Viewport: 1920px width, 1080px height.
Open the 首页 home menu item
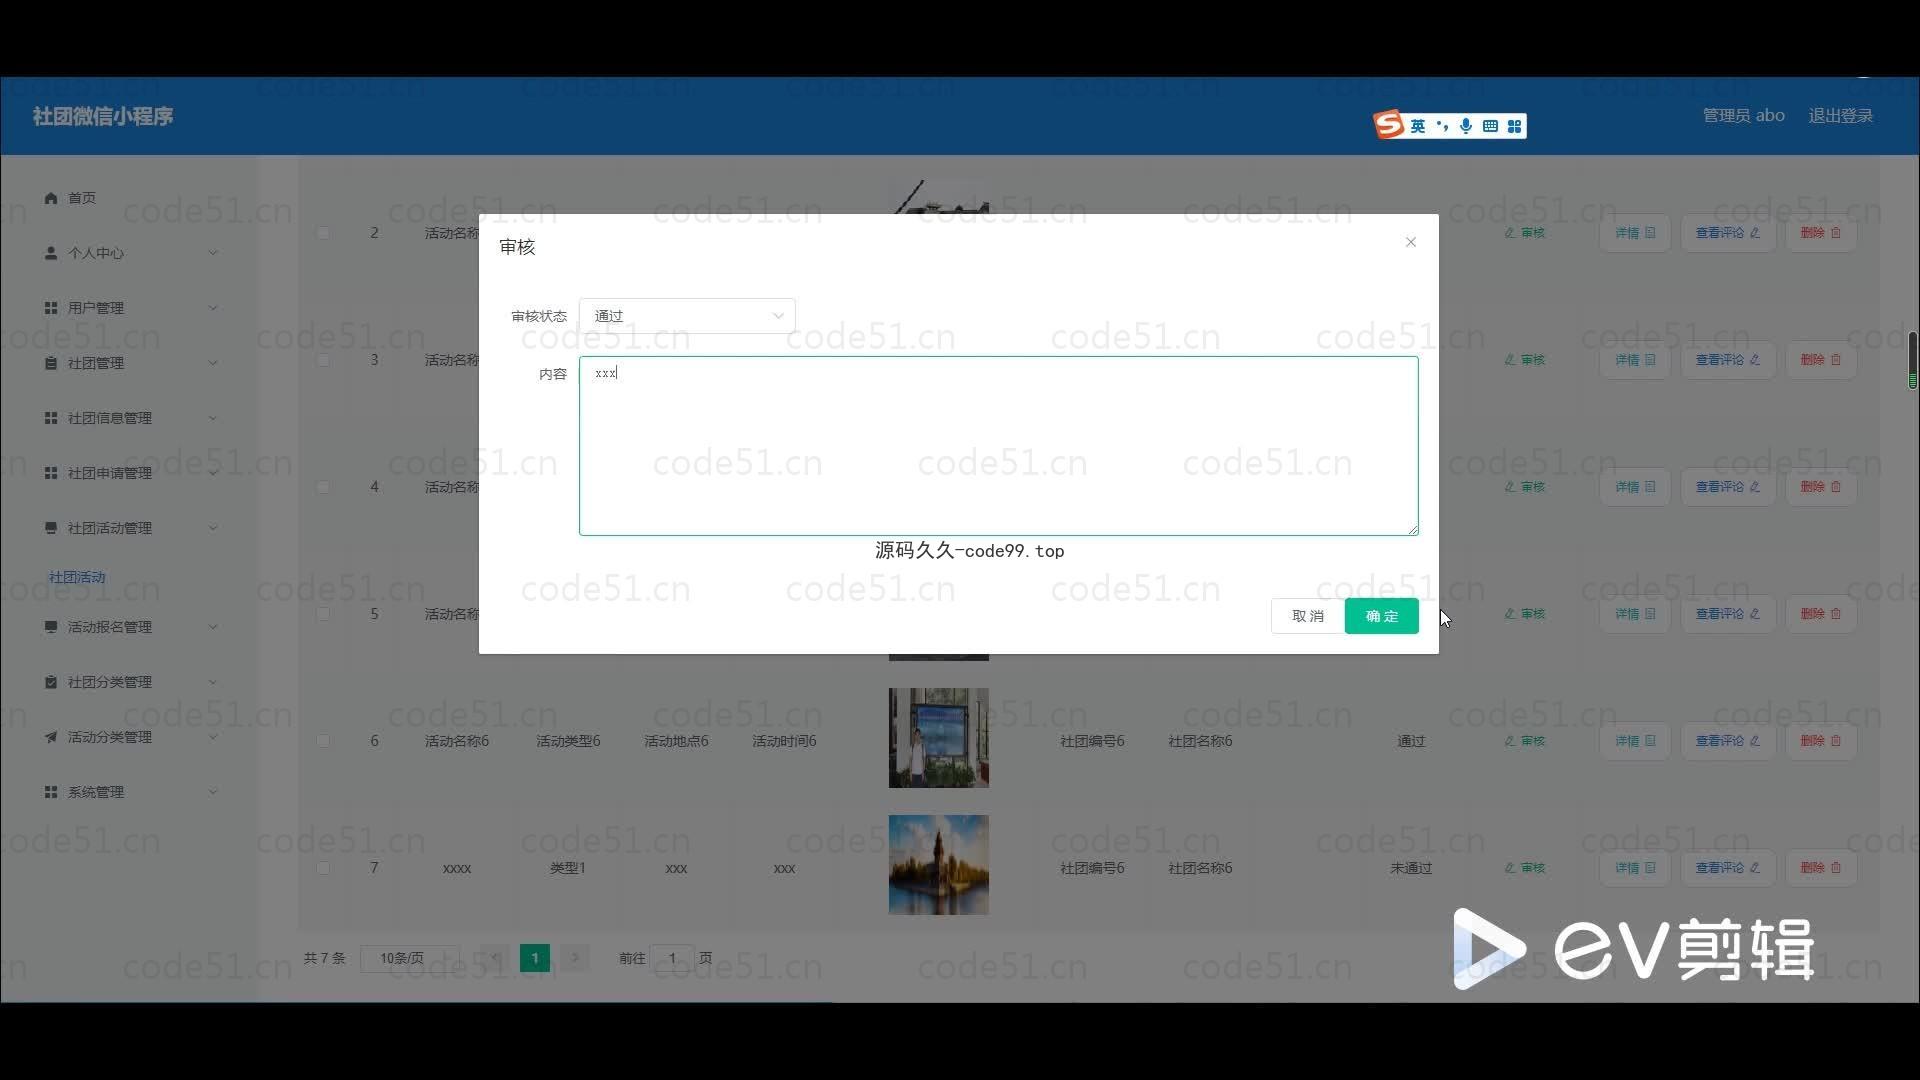pyautogui.click(x=82, y=198)
